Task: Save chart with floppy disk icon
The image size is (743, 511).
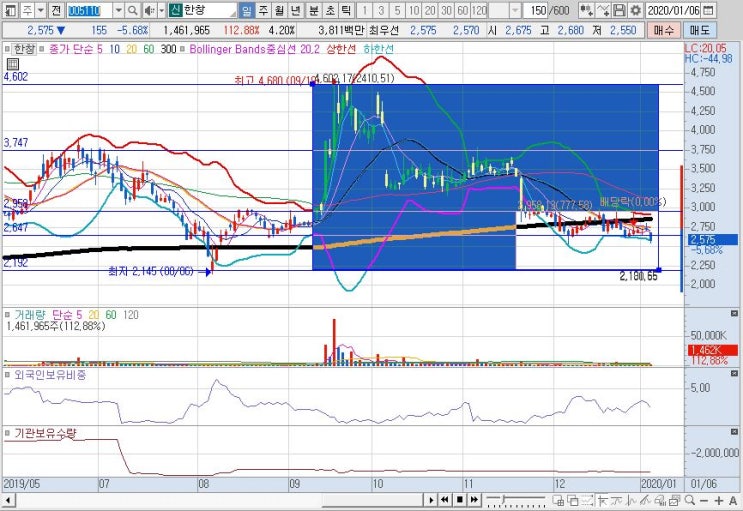Action: pos(619,10)
